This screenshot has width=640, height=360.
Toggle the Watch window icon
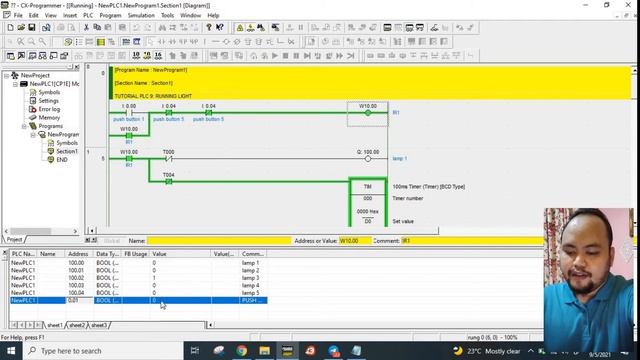point(32,56)
